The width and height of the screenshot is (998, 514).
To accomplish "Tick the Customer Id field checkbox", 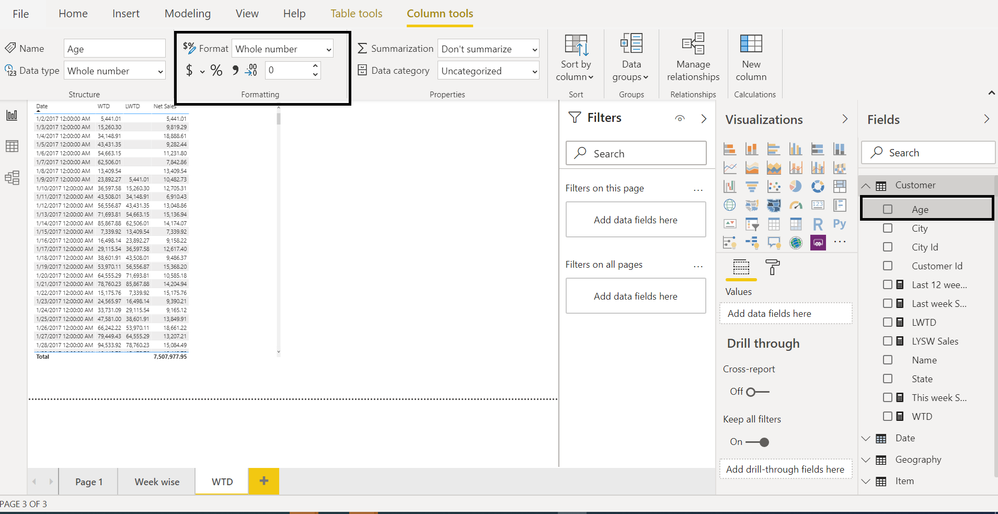I will (x=887, y=266).
